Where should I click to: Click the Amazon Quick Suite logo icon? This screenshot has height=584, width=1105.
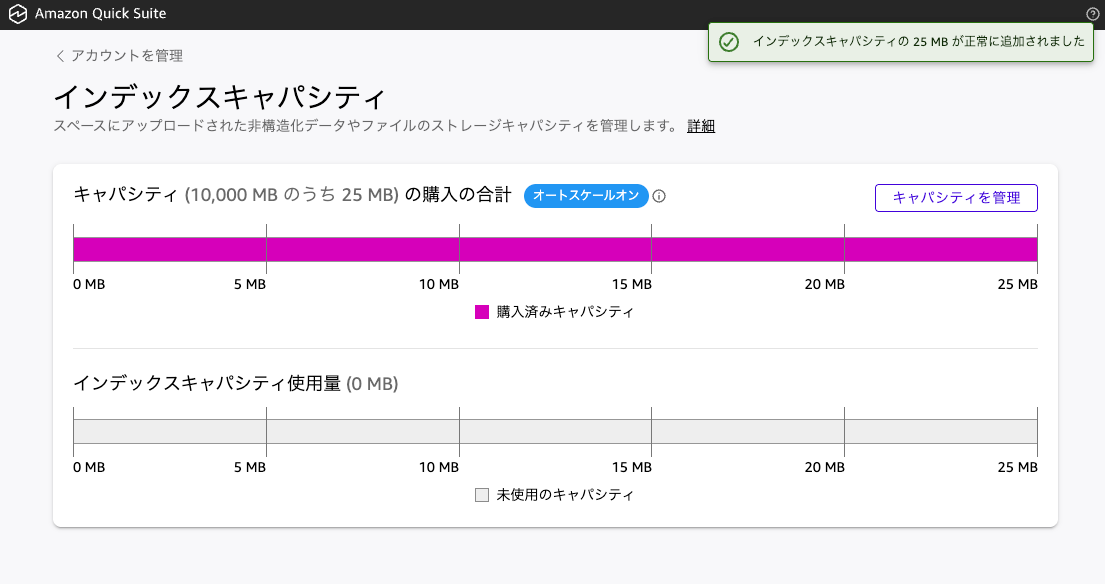[x=17, y=15]
